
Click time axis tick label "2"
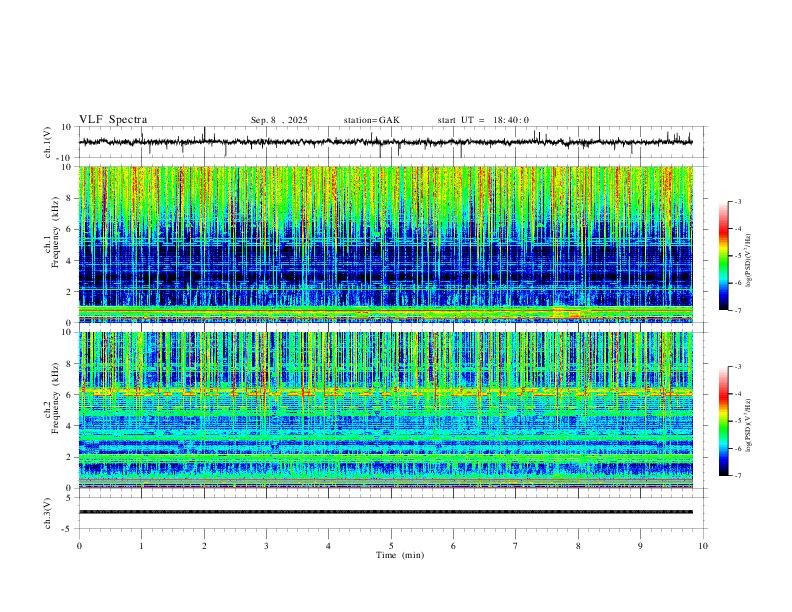point(204,546)
